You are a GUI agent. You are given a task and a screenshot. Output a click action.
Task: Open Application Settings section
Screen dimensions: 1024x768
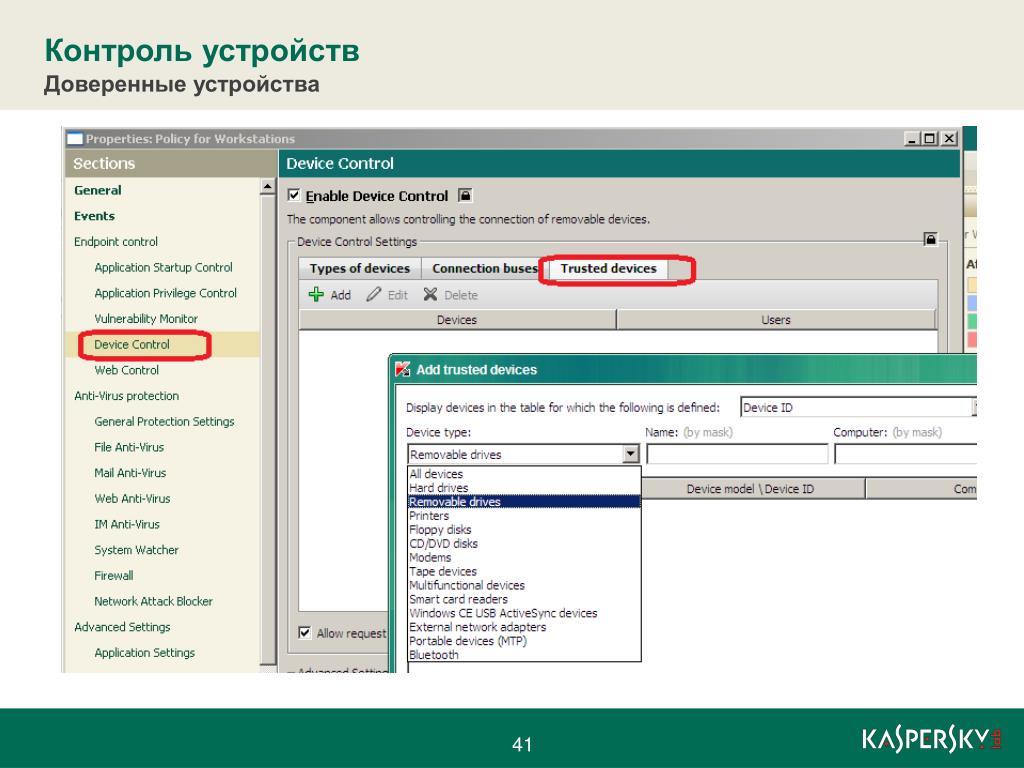pos(144,652)
